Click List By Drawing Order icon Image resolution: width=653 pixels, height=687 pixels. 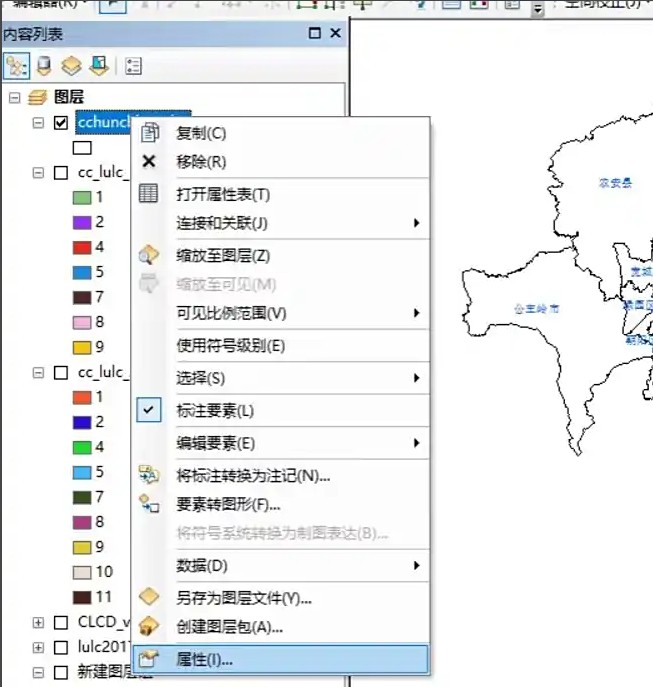click(17, 66)
